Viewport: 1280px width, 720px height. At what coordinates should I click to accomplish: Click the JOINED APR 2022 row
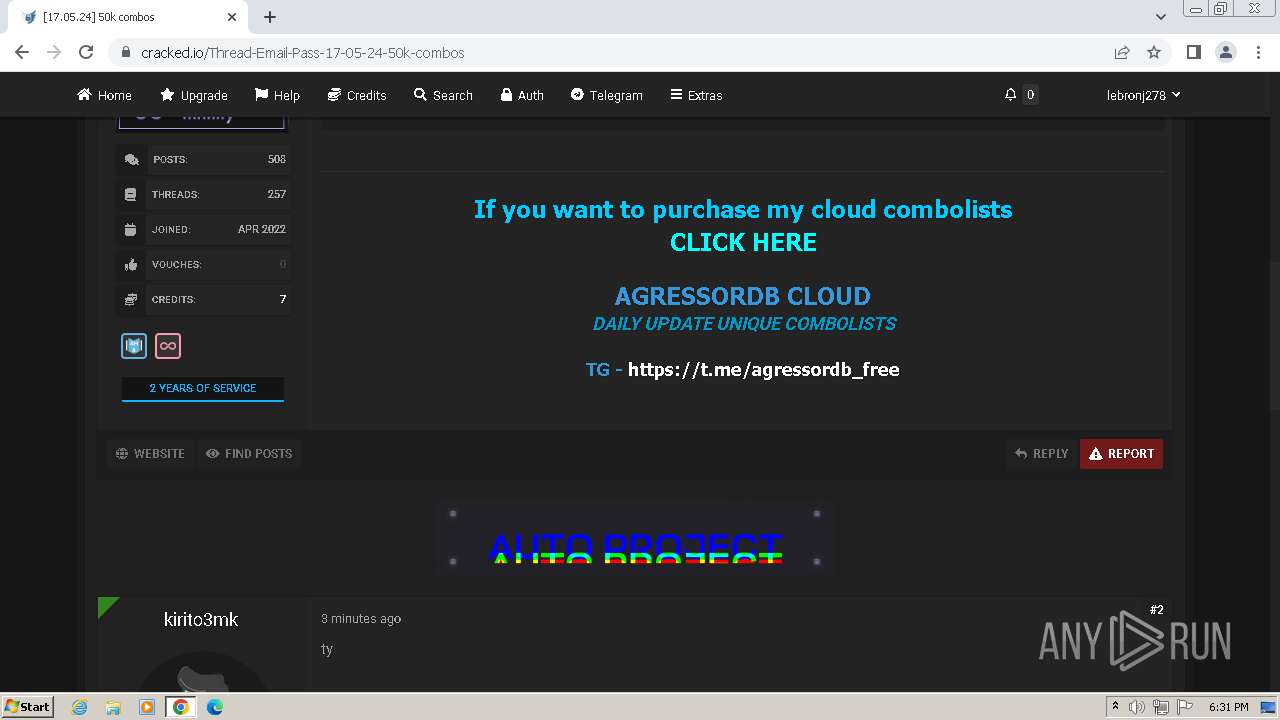click(204, 229)
